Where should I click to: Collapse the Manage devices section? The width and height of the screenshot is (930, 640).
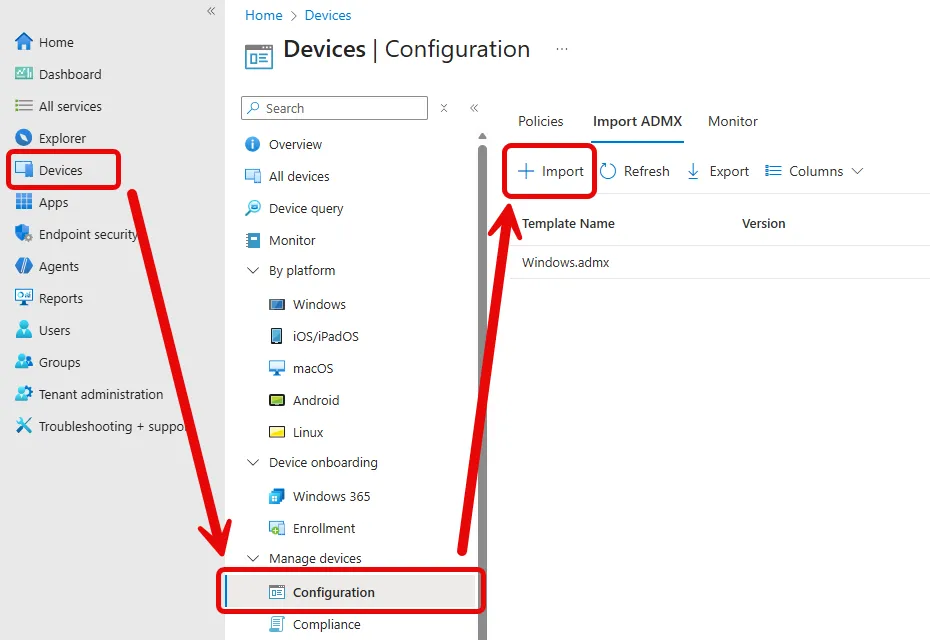pyautogui.click(x=253, y=558)
